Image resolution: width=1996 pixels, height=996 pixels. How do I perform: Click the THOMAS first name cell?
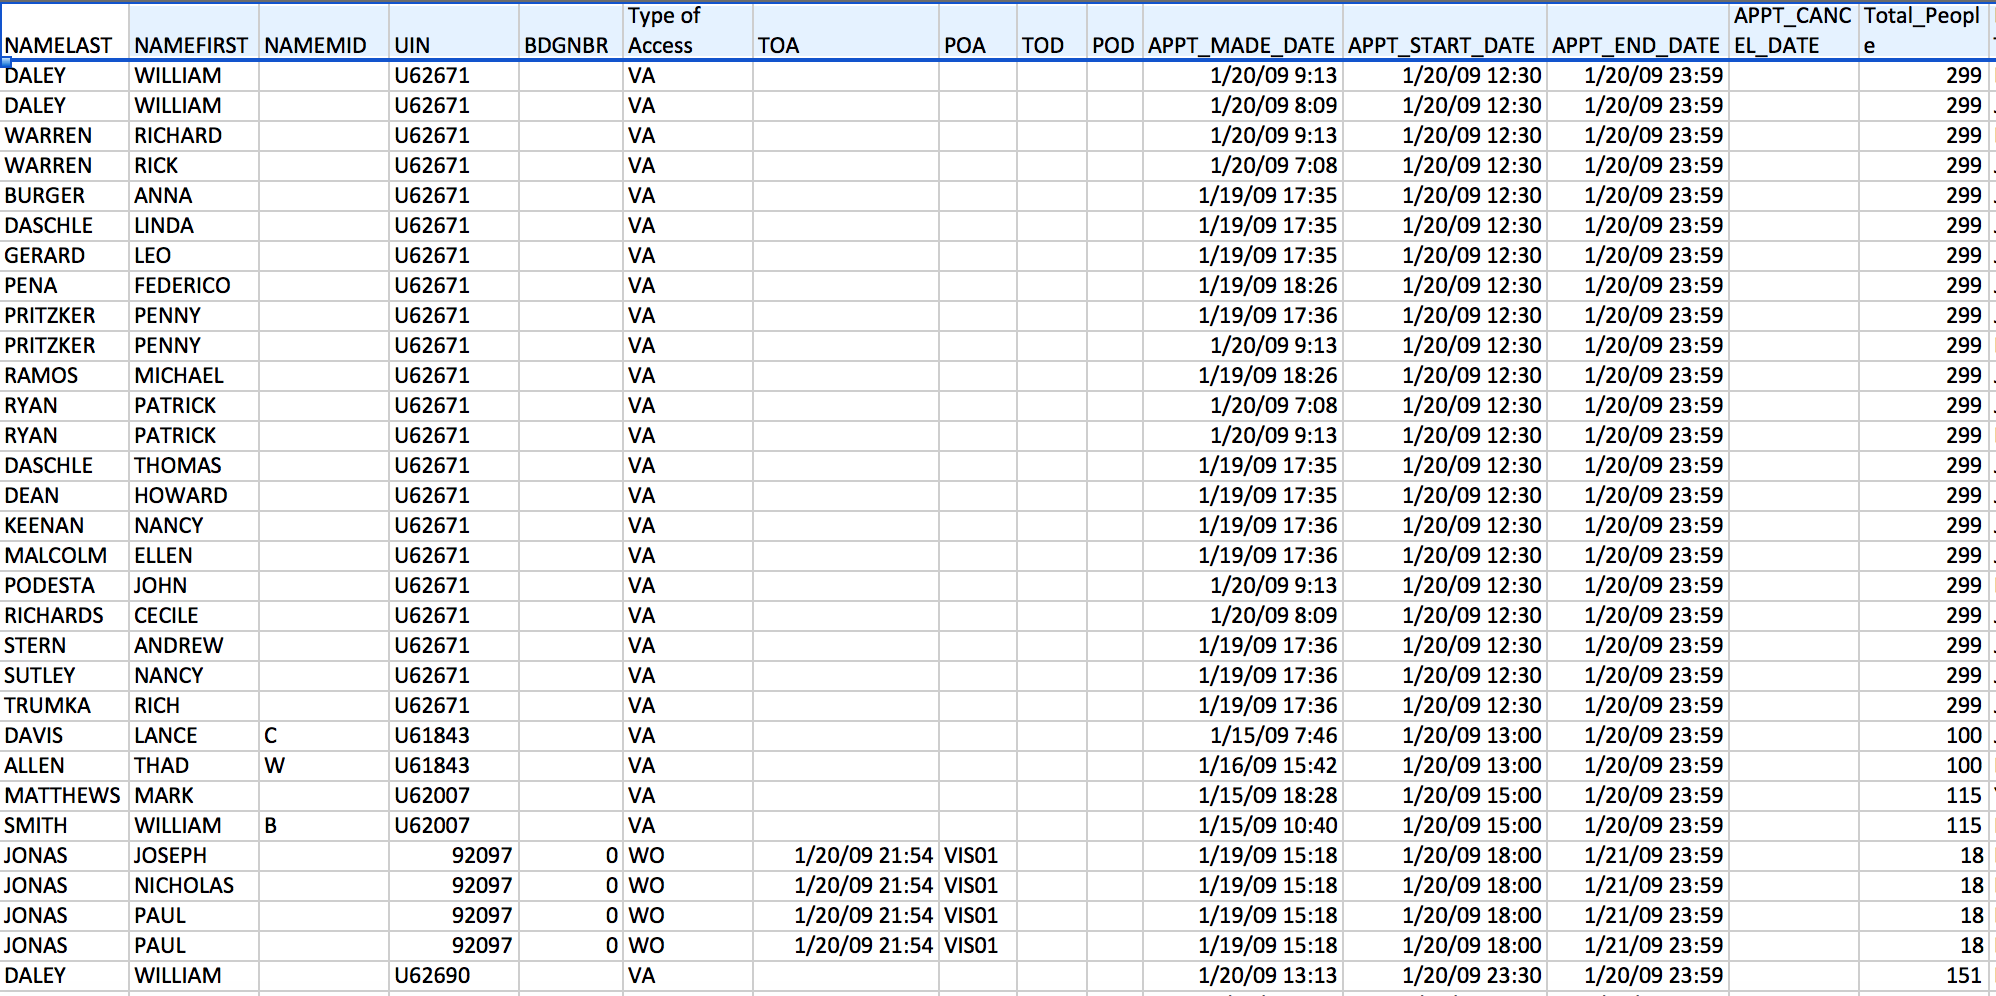[x=194, y=466]
